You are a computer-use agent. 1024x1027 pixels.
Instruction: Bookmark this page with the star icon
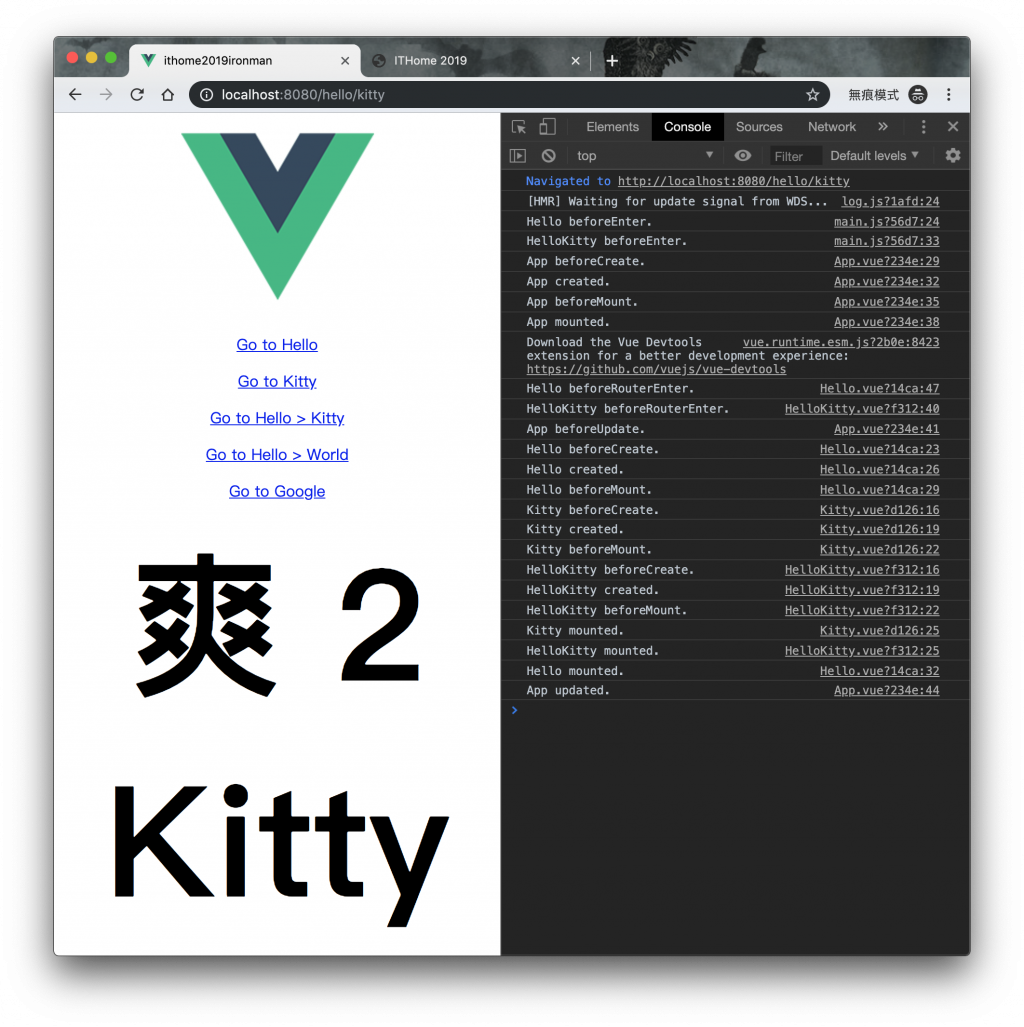click(812, 94)
